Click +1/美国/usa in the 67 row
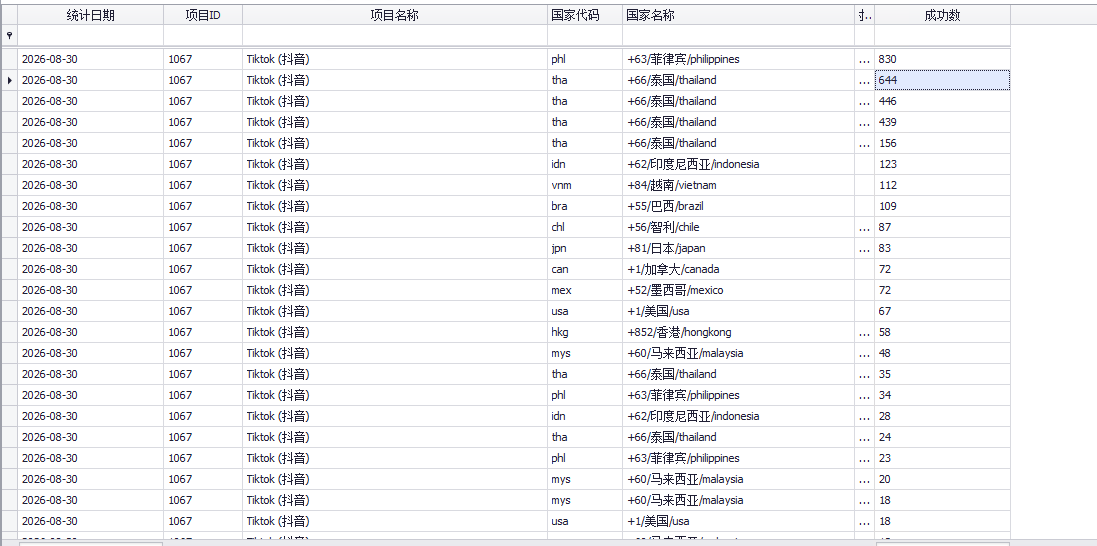 tap(739, 312)
